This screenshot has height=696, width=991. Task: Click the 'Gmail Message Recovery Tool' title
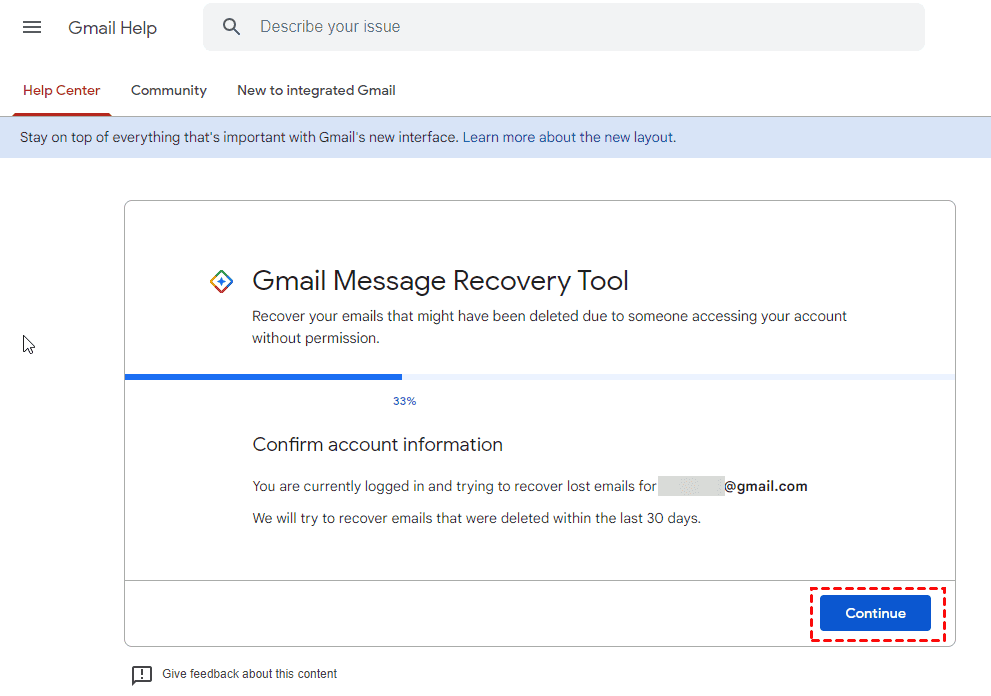(x=440, y=281)
